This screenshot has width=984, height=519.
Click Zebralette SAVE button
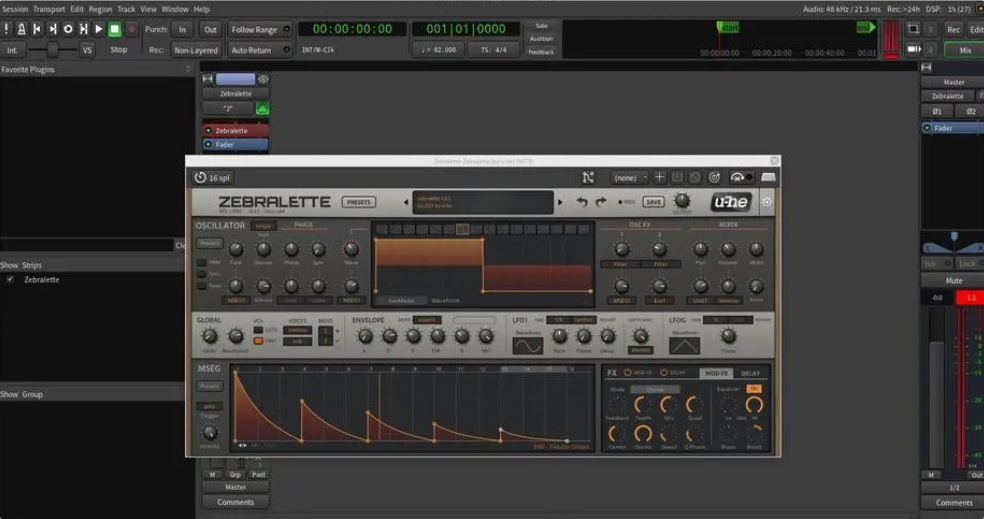point(653,202)
